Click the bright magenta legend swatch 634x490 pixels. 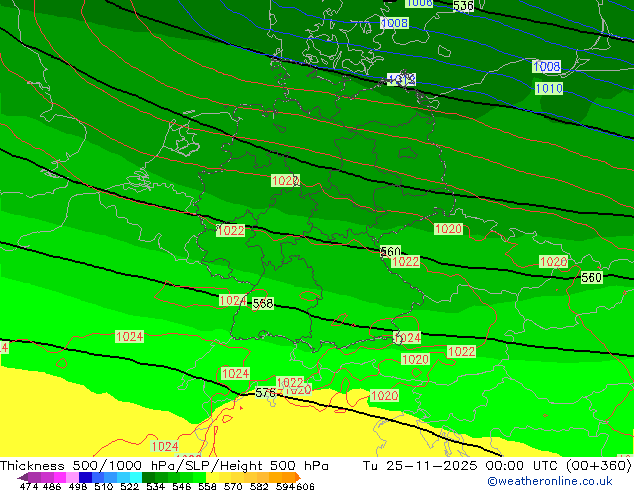coord(60,477)
